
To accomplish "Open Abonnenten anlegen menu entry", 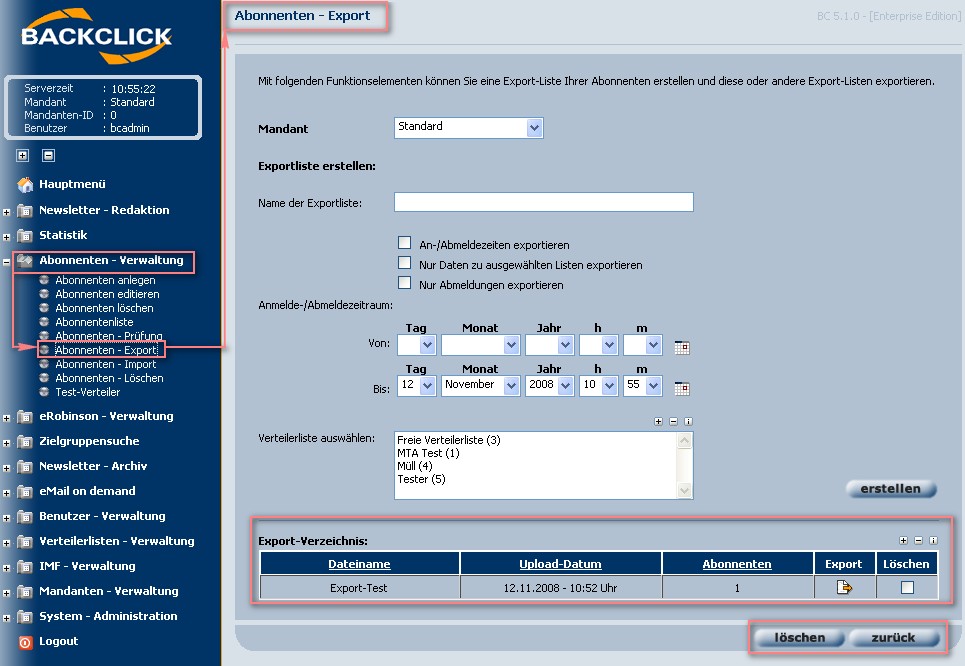I will click(105, 280).
